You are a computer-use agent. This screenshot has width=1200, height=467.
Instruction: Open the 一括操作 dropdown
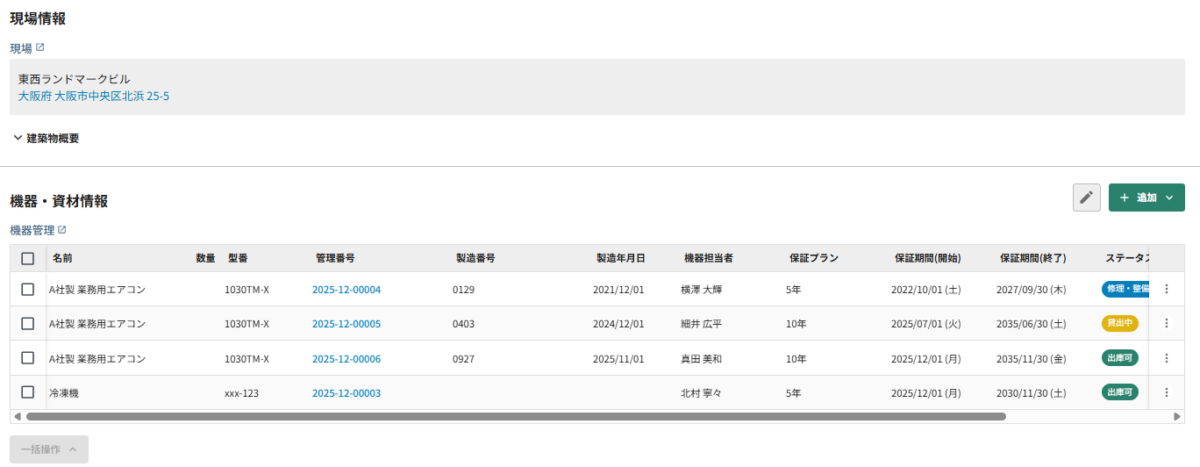click(x=49, y=449)
